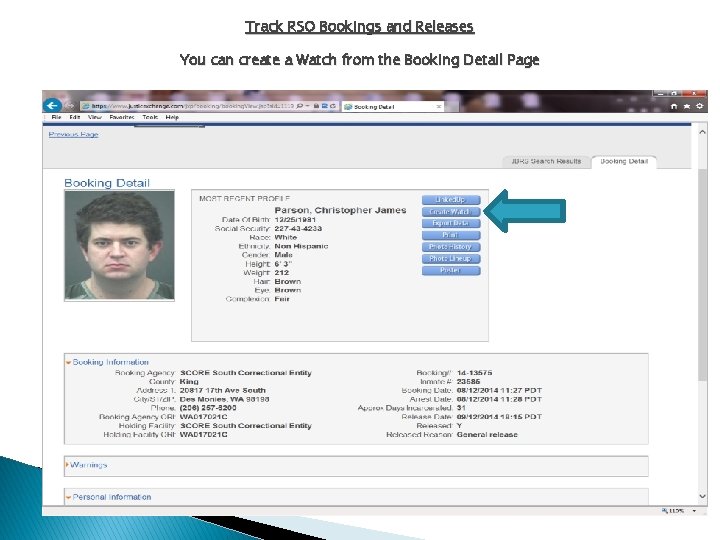Open the File menu
This screenshot has height=540, width=720.
click(56, 117)
